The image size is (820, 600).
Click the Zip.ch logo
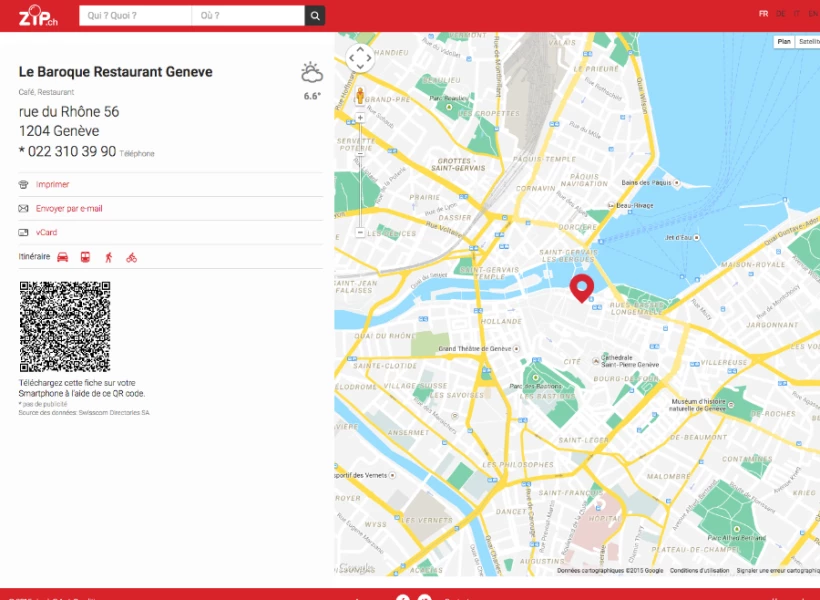pos(38,16)
